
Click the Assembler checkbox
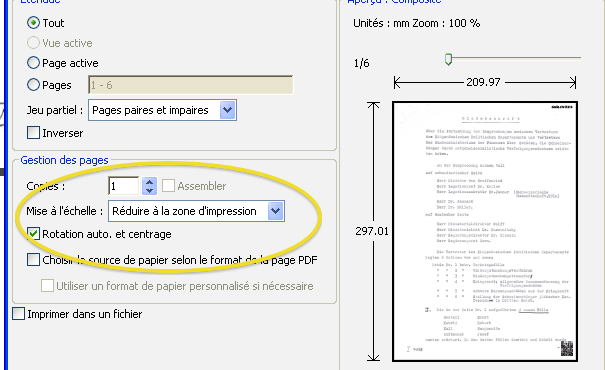[x=168, y=186]
